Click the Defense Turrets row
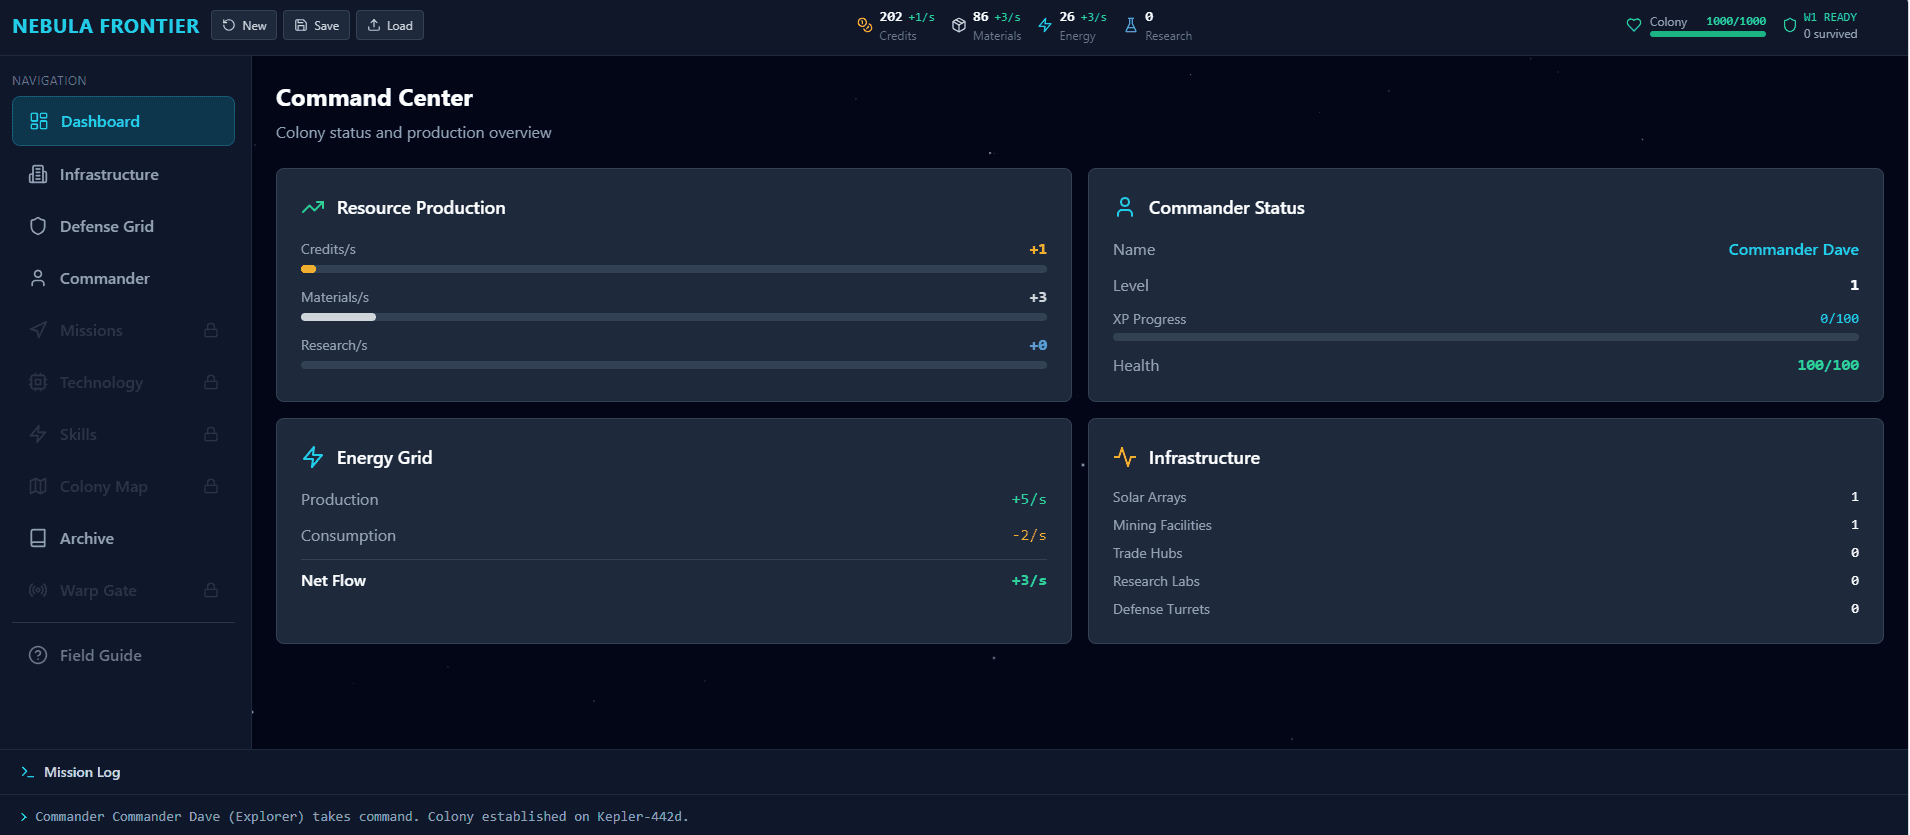Viewport: 1910px width, 835px height. pyautogui.click(x=1486, y=609)
